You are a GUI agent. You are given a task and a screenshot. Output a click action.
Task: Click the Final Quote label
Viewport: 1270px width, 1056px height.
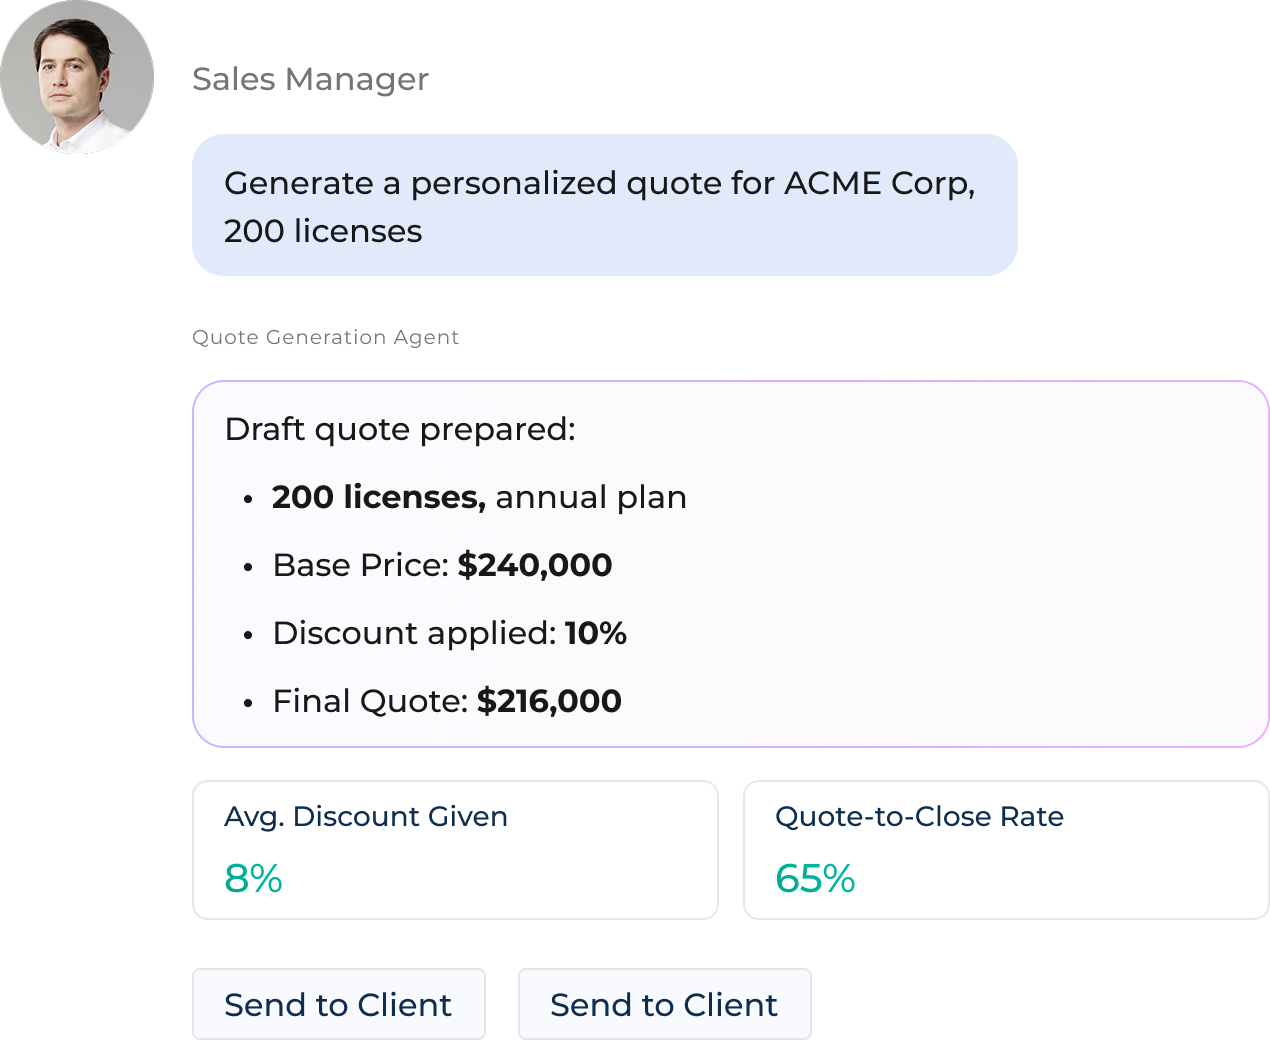coord(370,701)
